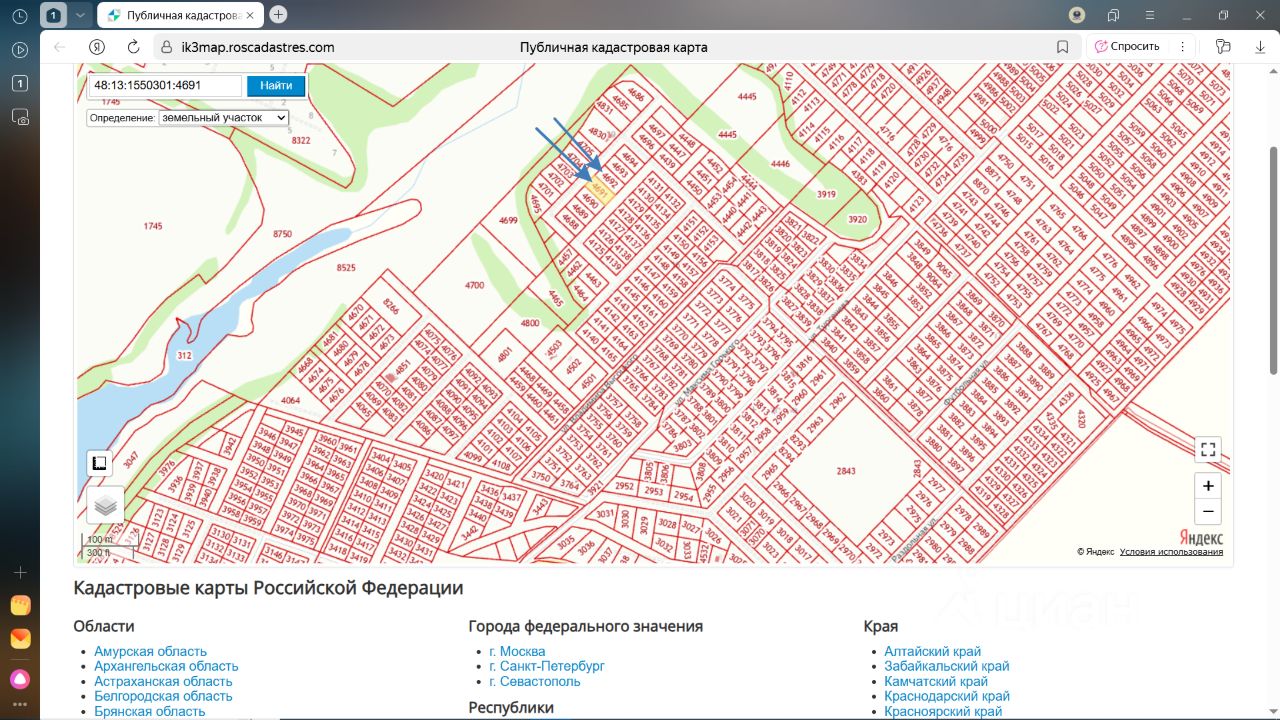Select parcel 2843 on map
Viewport: 1280px width, 720px height.
pos(846,471)
